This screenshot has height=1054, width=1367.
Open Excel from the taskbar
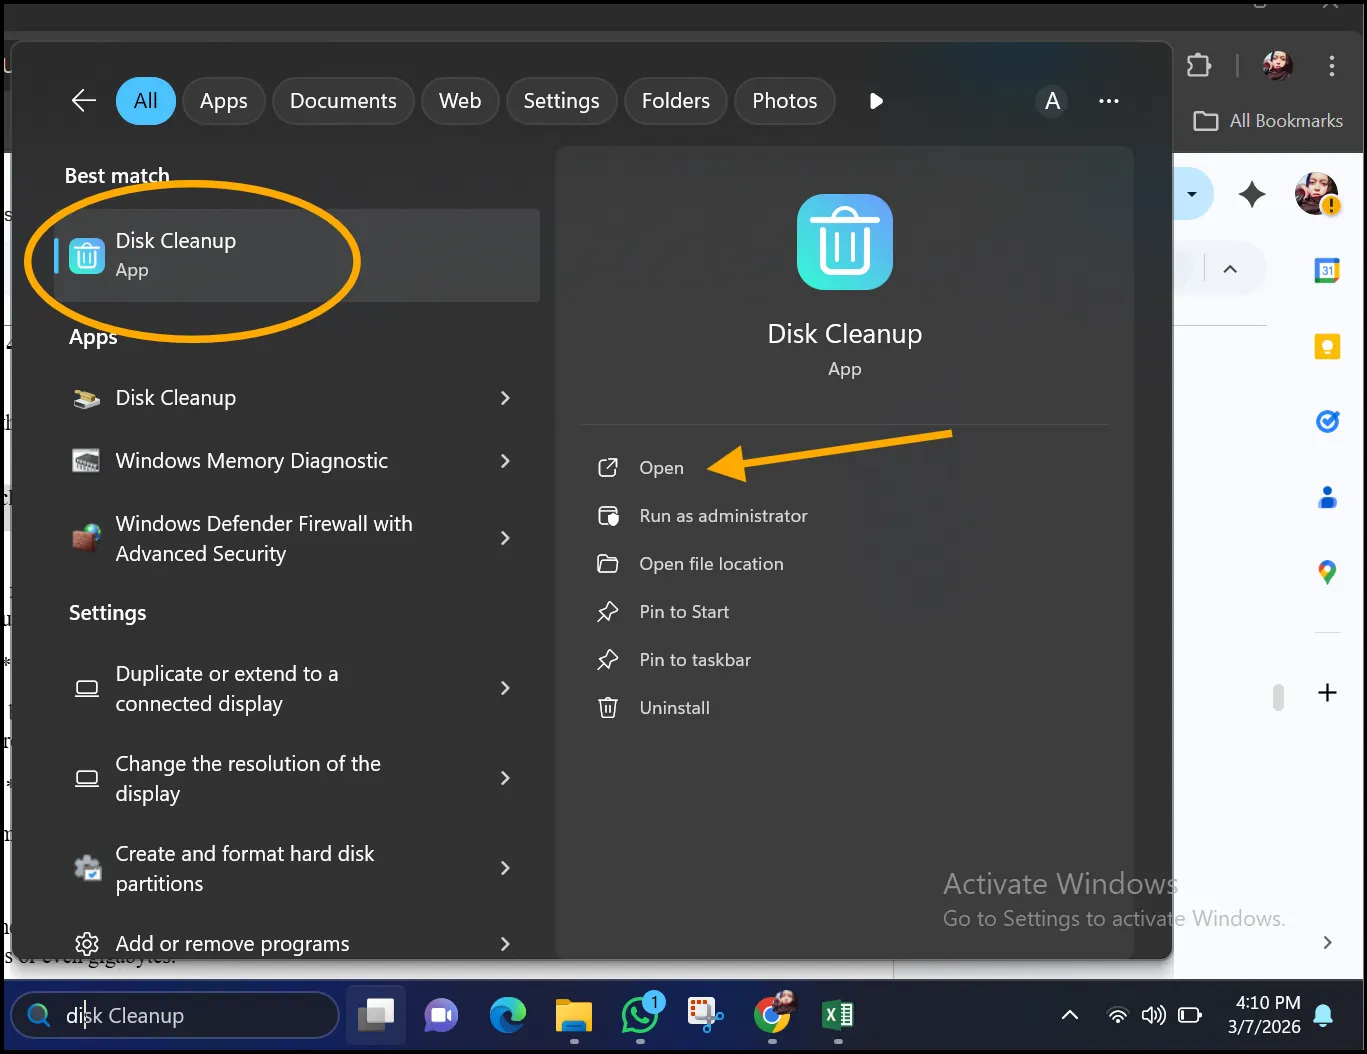pyautogui.click(x=839, y=1016)
